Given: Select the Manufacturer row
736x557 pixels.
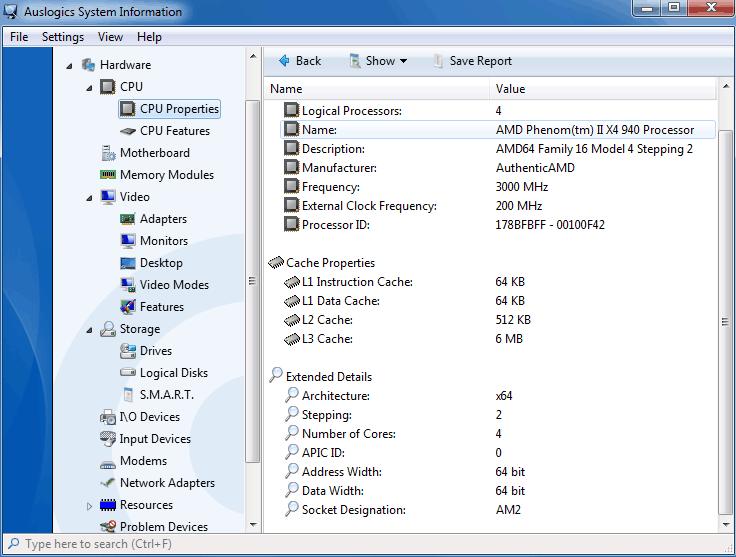Looking at the screenshot, I should click(498, 168).
